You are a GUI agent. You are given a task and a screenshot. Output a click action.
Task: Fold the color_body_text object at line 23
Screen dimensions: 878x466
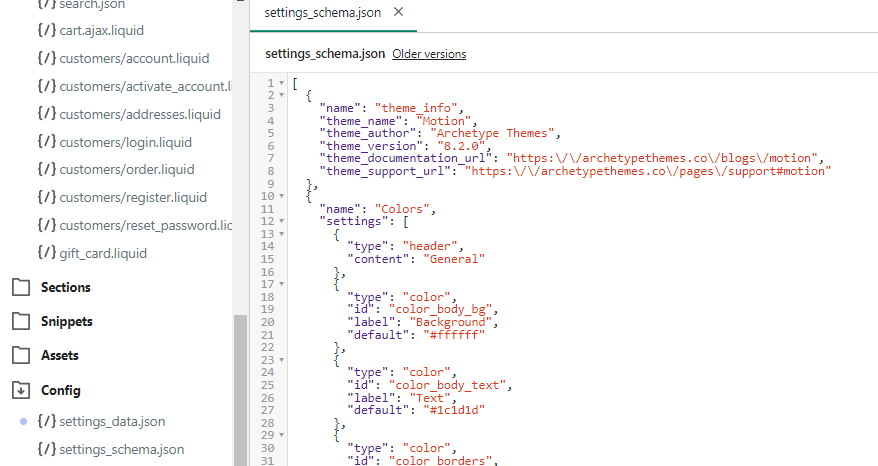(282, 360)
